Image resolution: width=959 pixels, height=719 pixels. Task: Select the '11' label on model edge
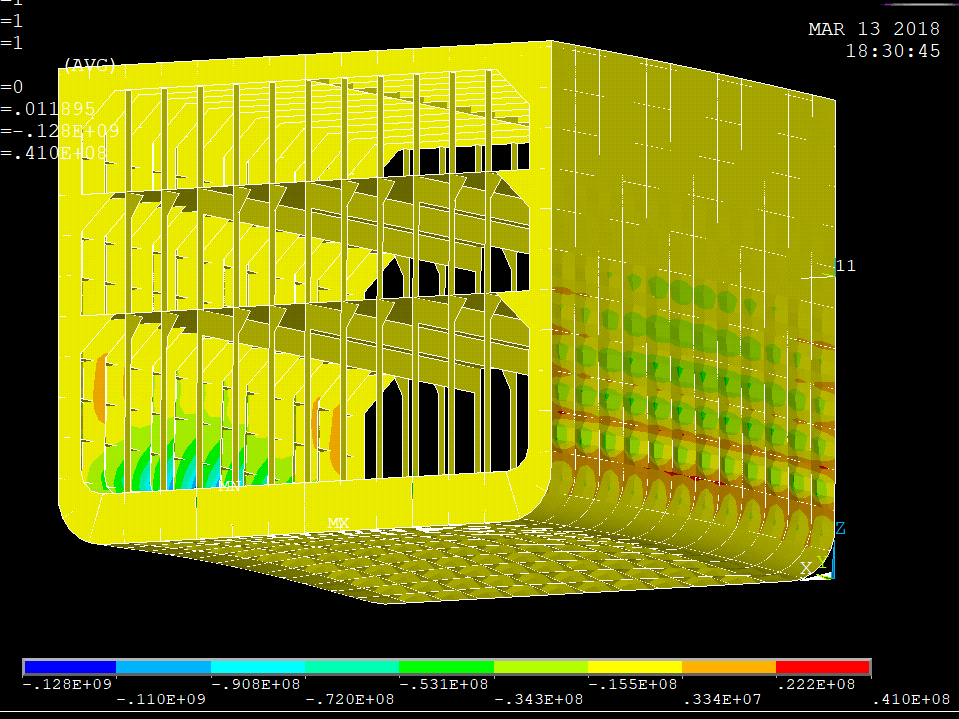click(x=845, y=266)
